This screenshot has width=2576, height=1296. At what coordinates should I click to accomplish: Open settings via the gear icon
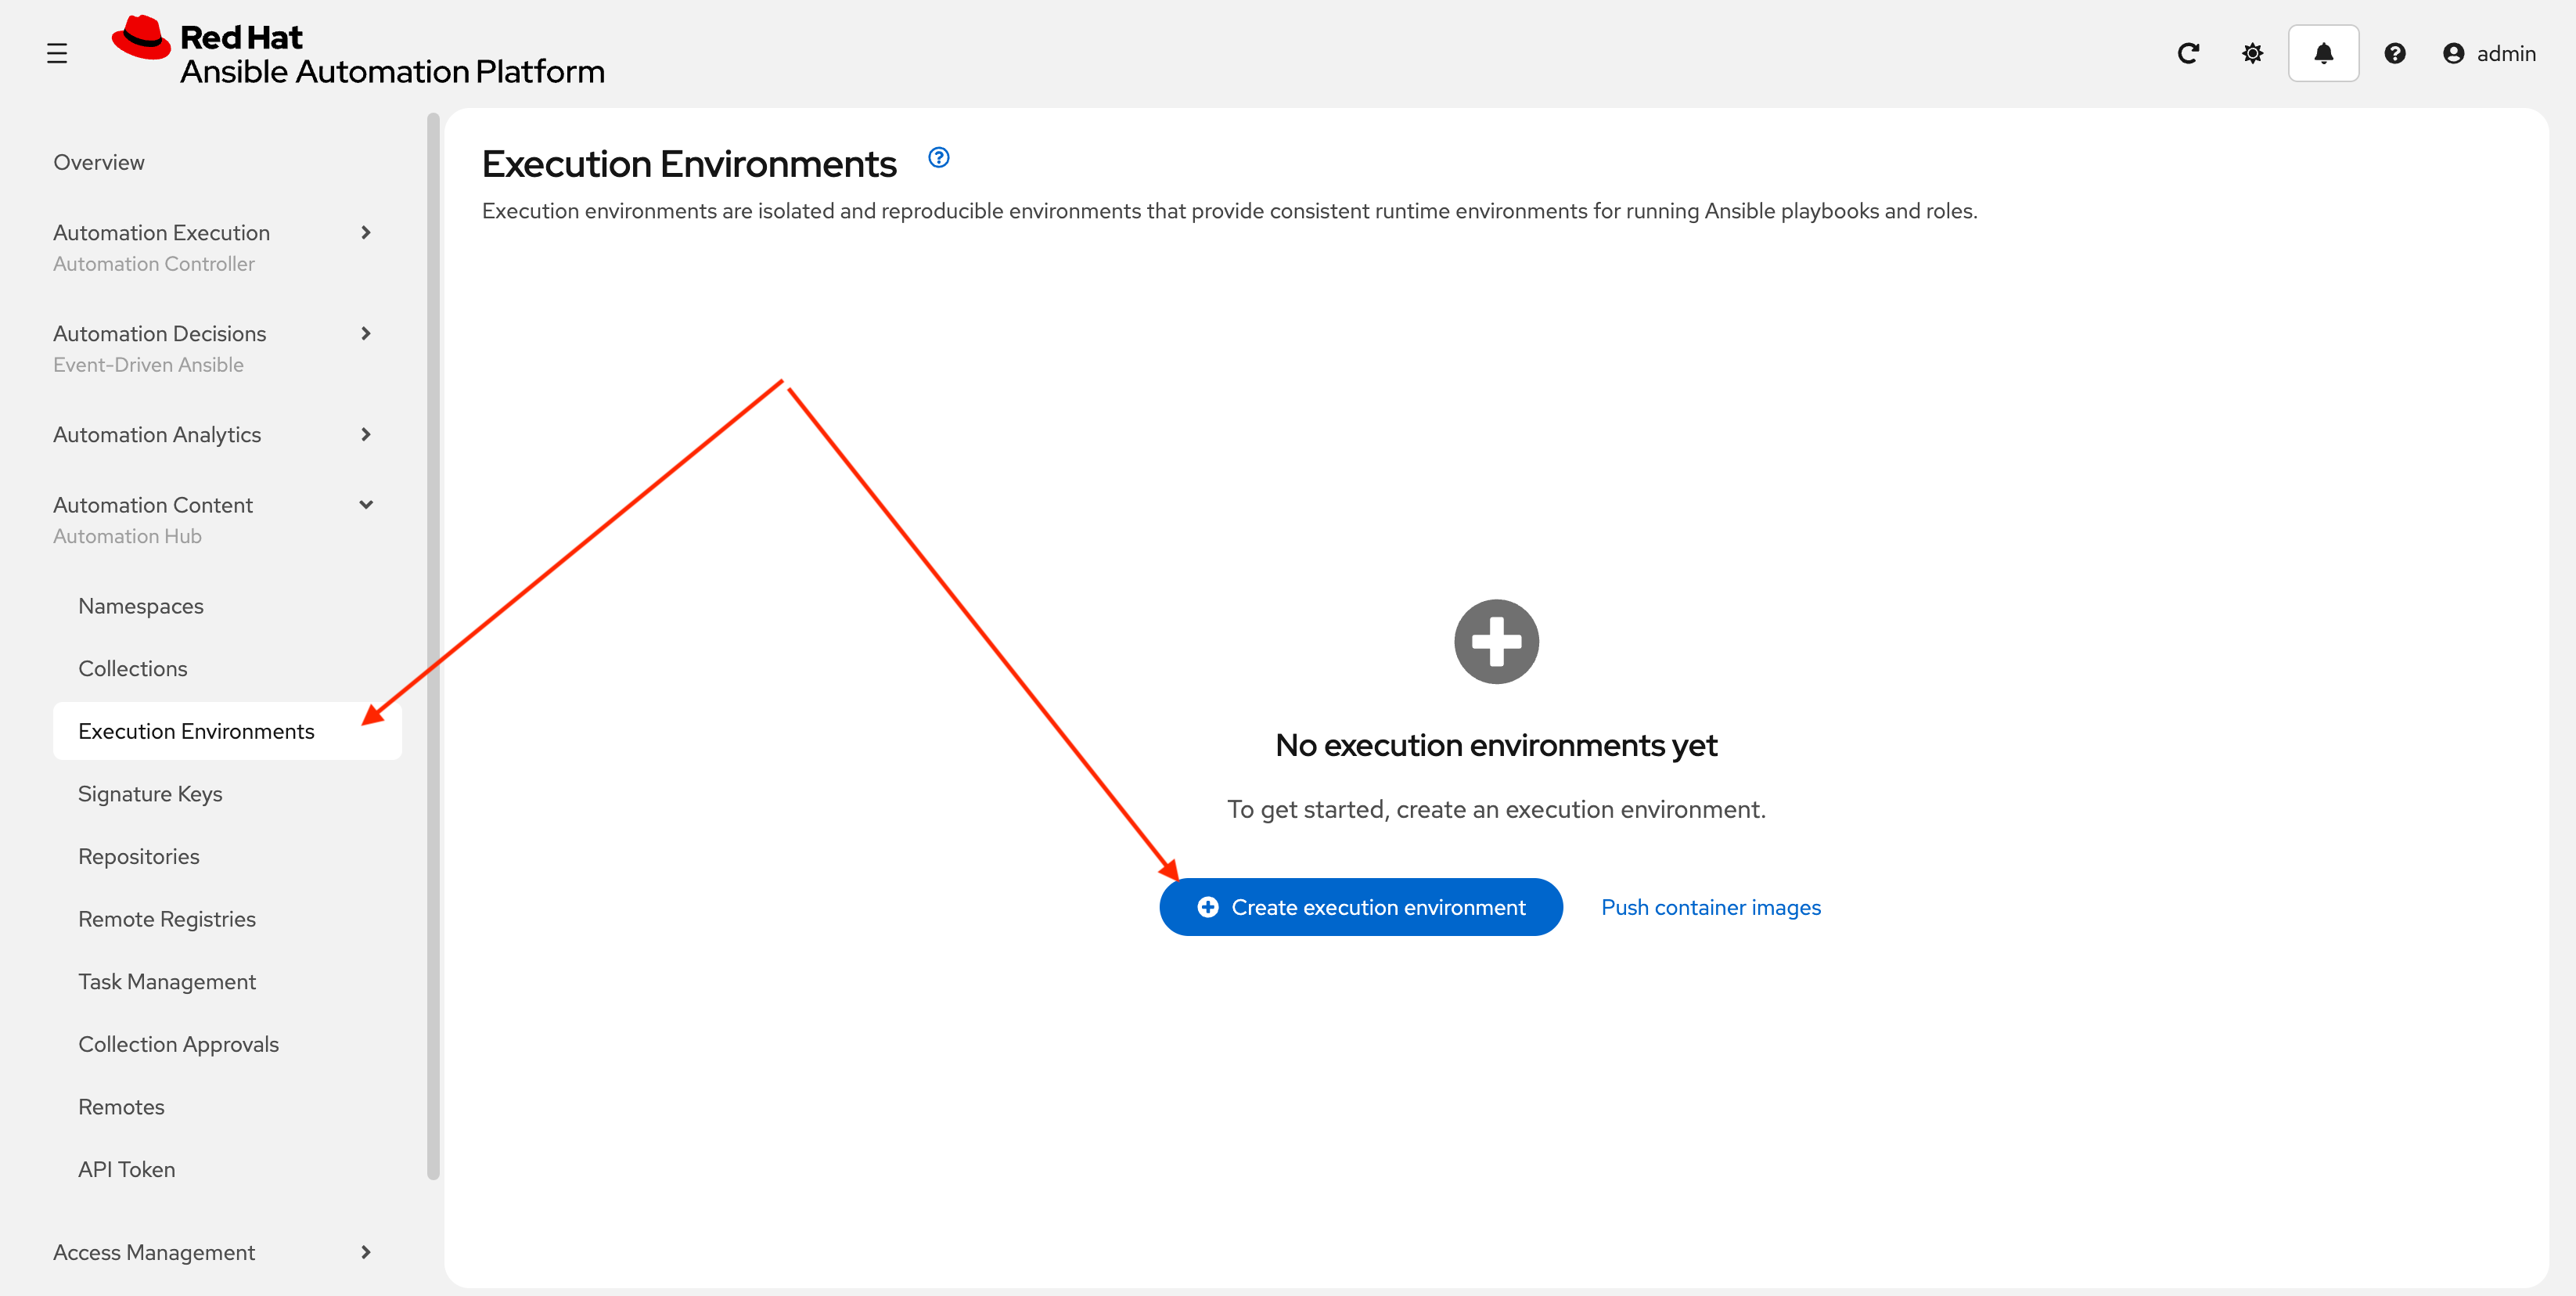[x=2252, y=53]
